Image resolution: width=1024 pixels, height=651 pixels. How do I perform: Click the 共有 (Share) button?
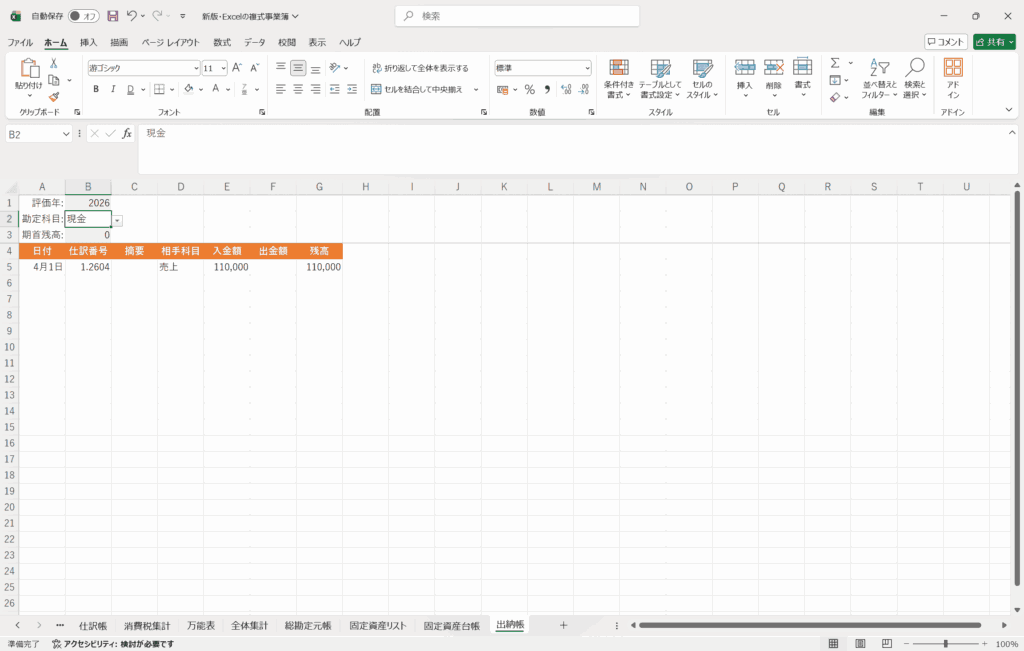(994, 42)
